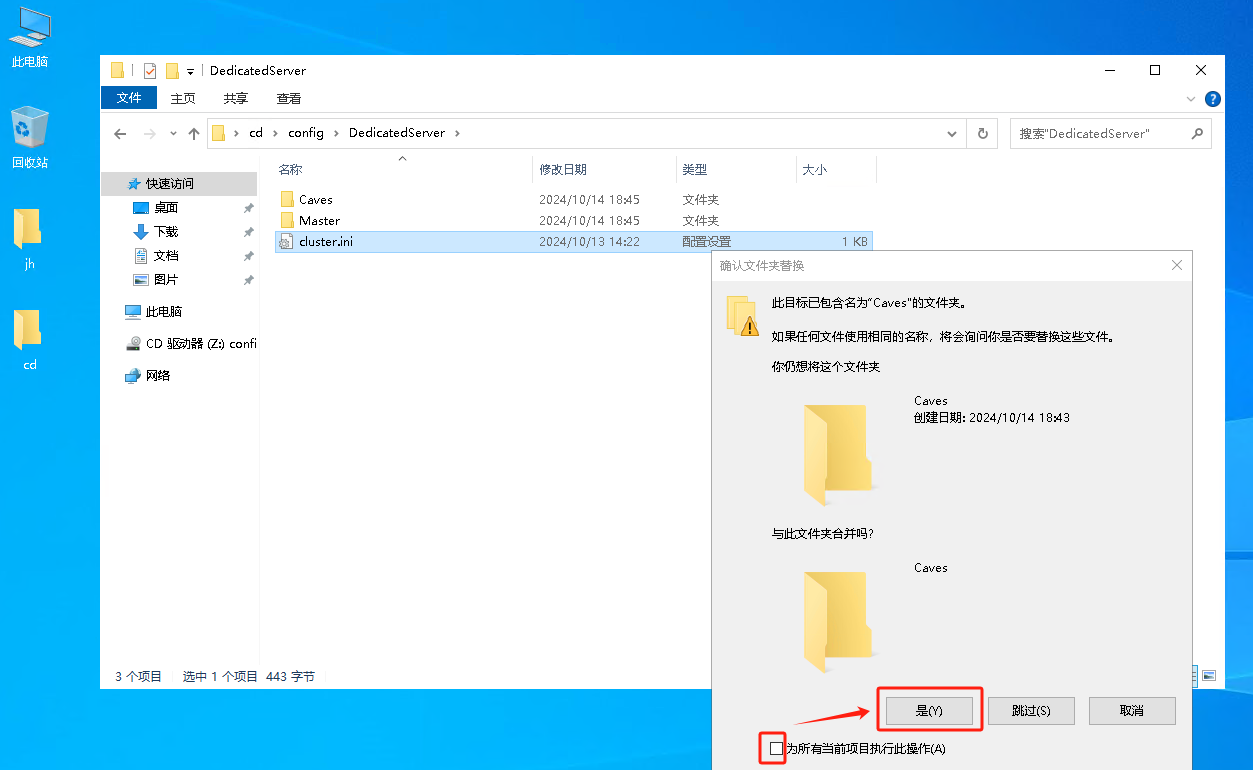
Task: Sort by the 修改日期 column header
Action: point(563,170)
